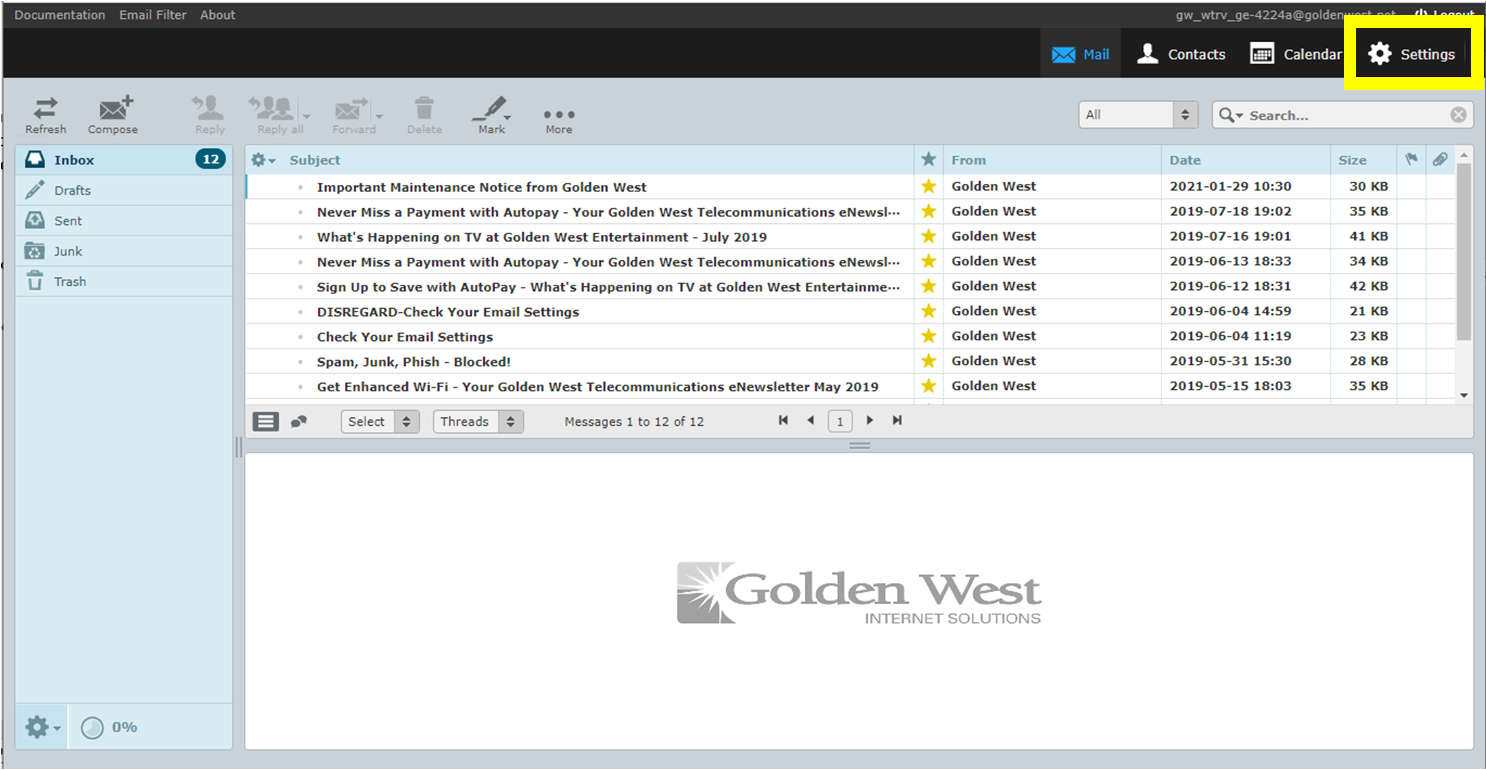
Task: Switch to threads view mode icon
Action: (299, 422)
